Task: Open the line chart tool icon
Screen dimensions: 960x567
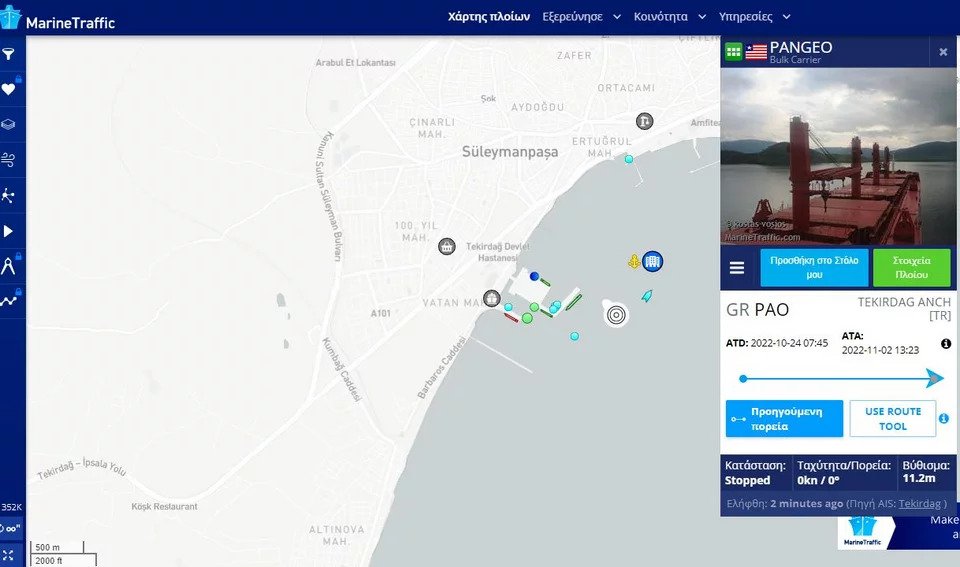Action: 9,301
